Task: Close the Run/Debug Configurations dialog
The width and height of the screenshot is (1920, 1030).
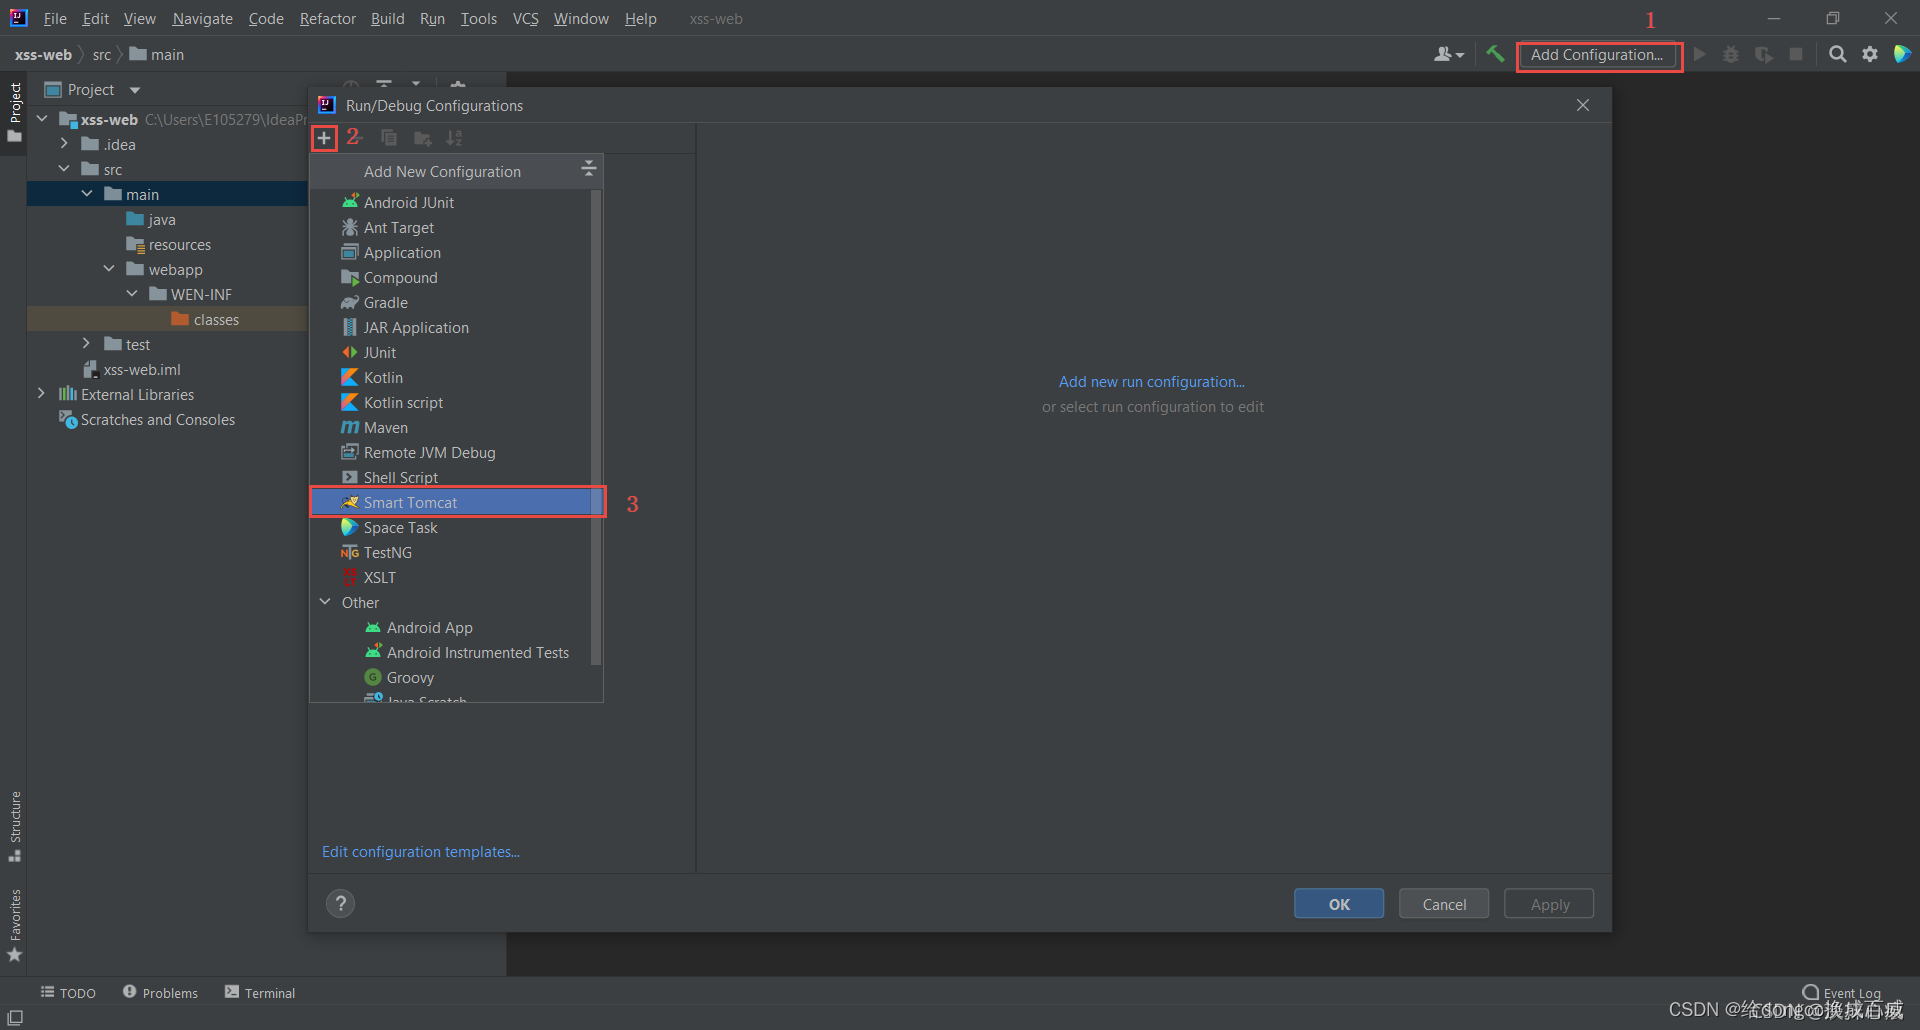Action: 1583,105
